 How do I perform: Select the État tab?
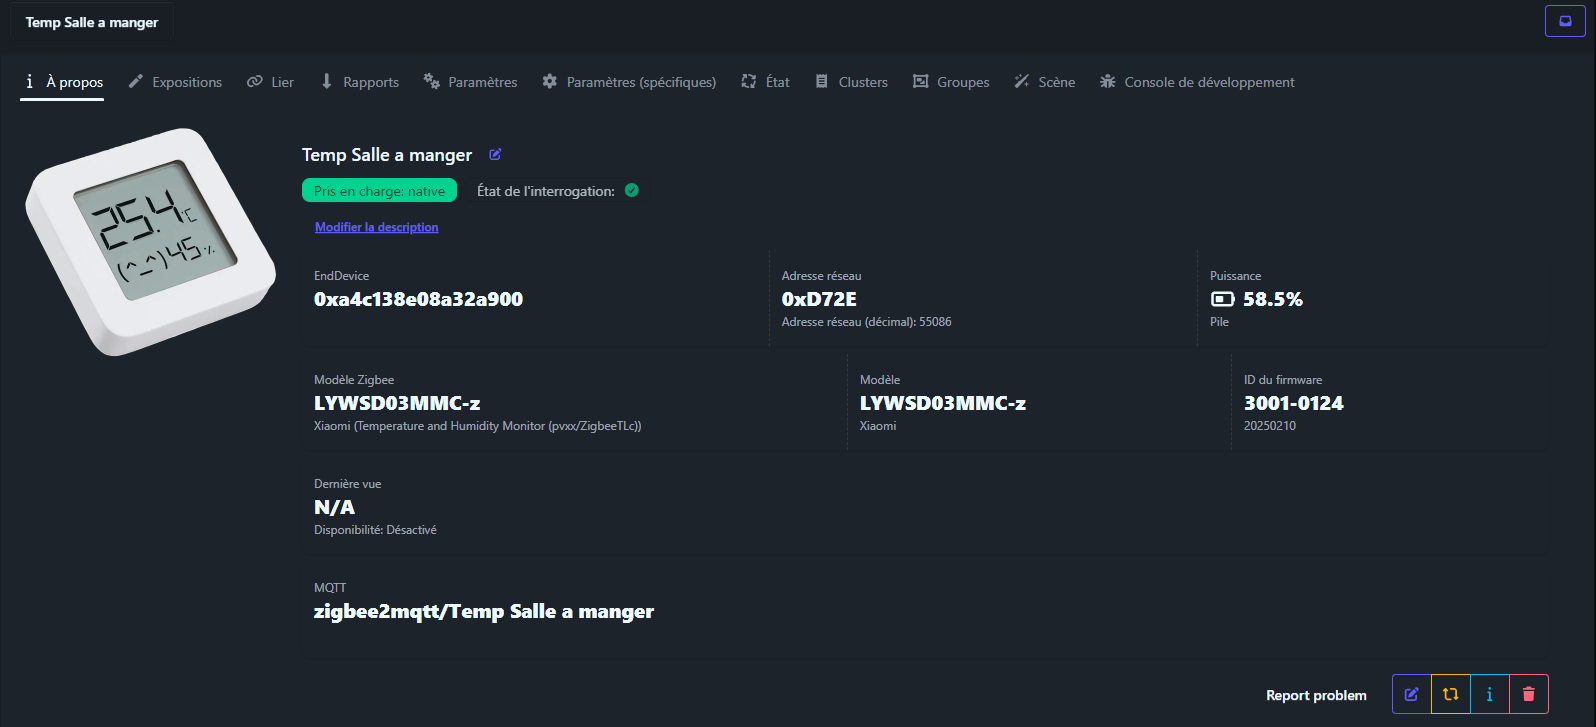pos(765,82)
